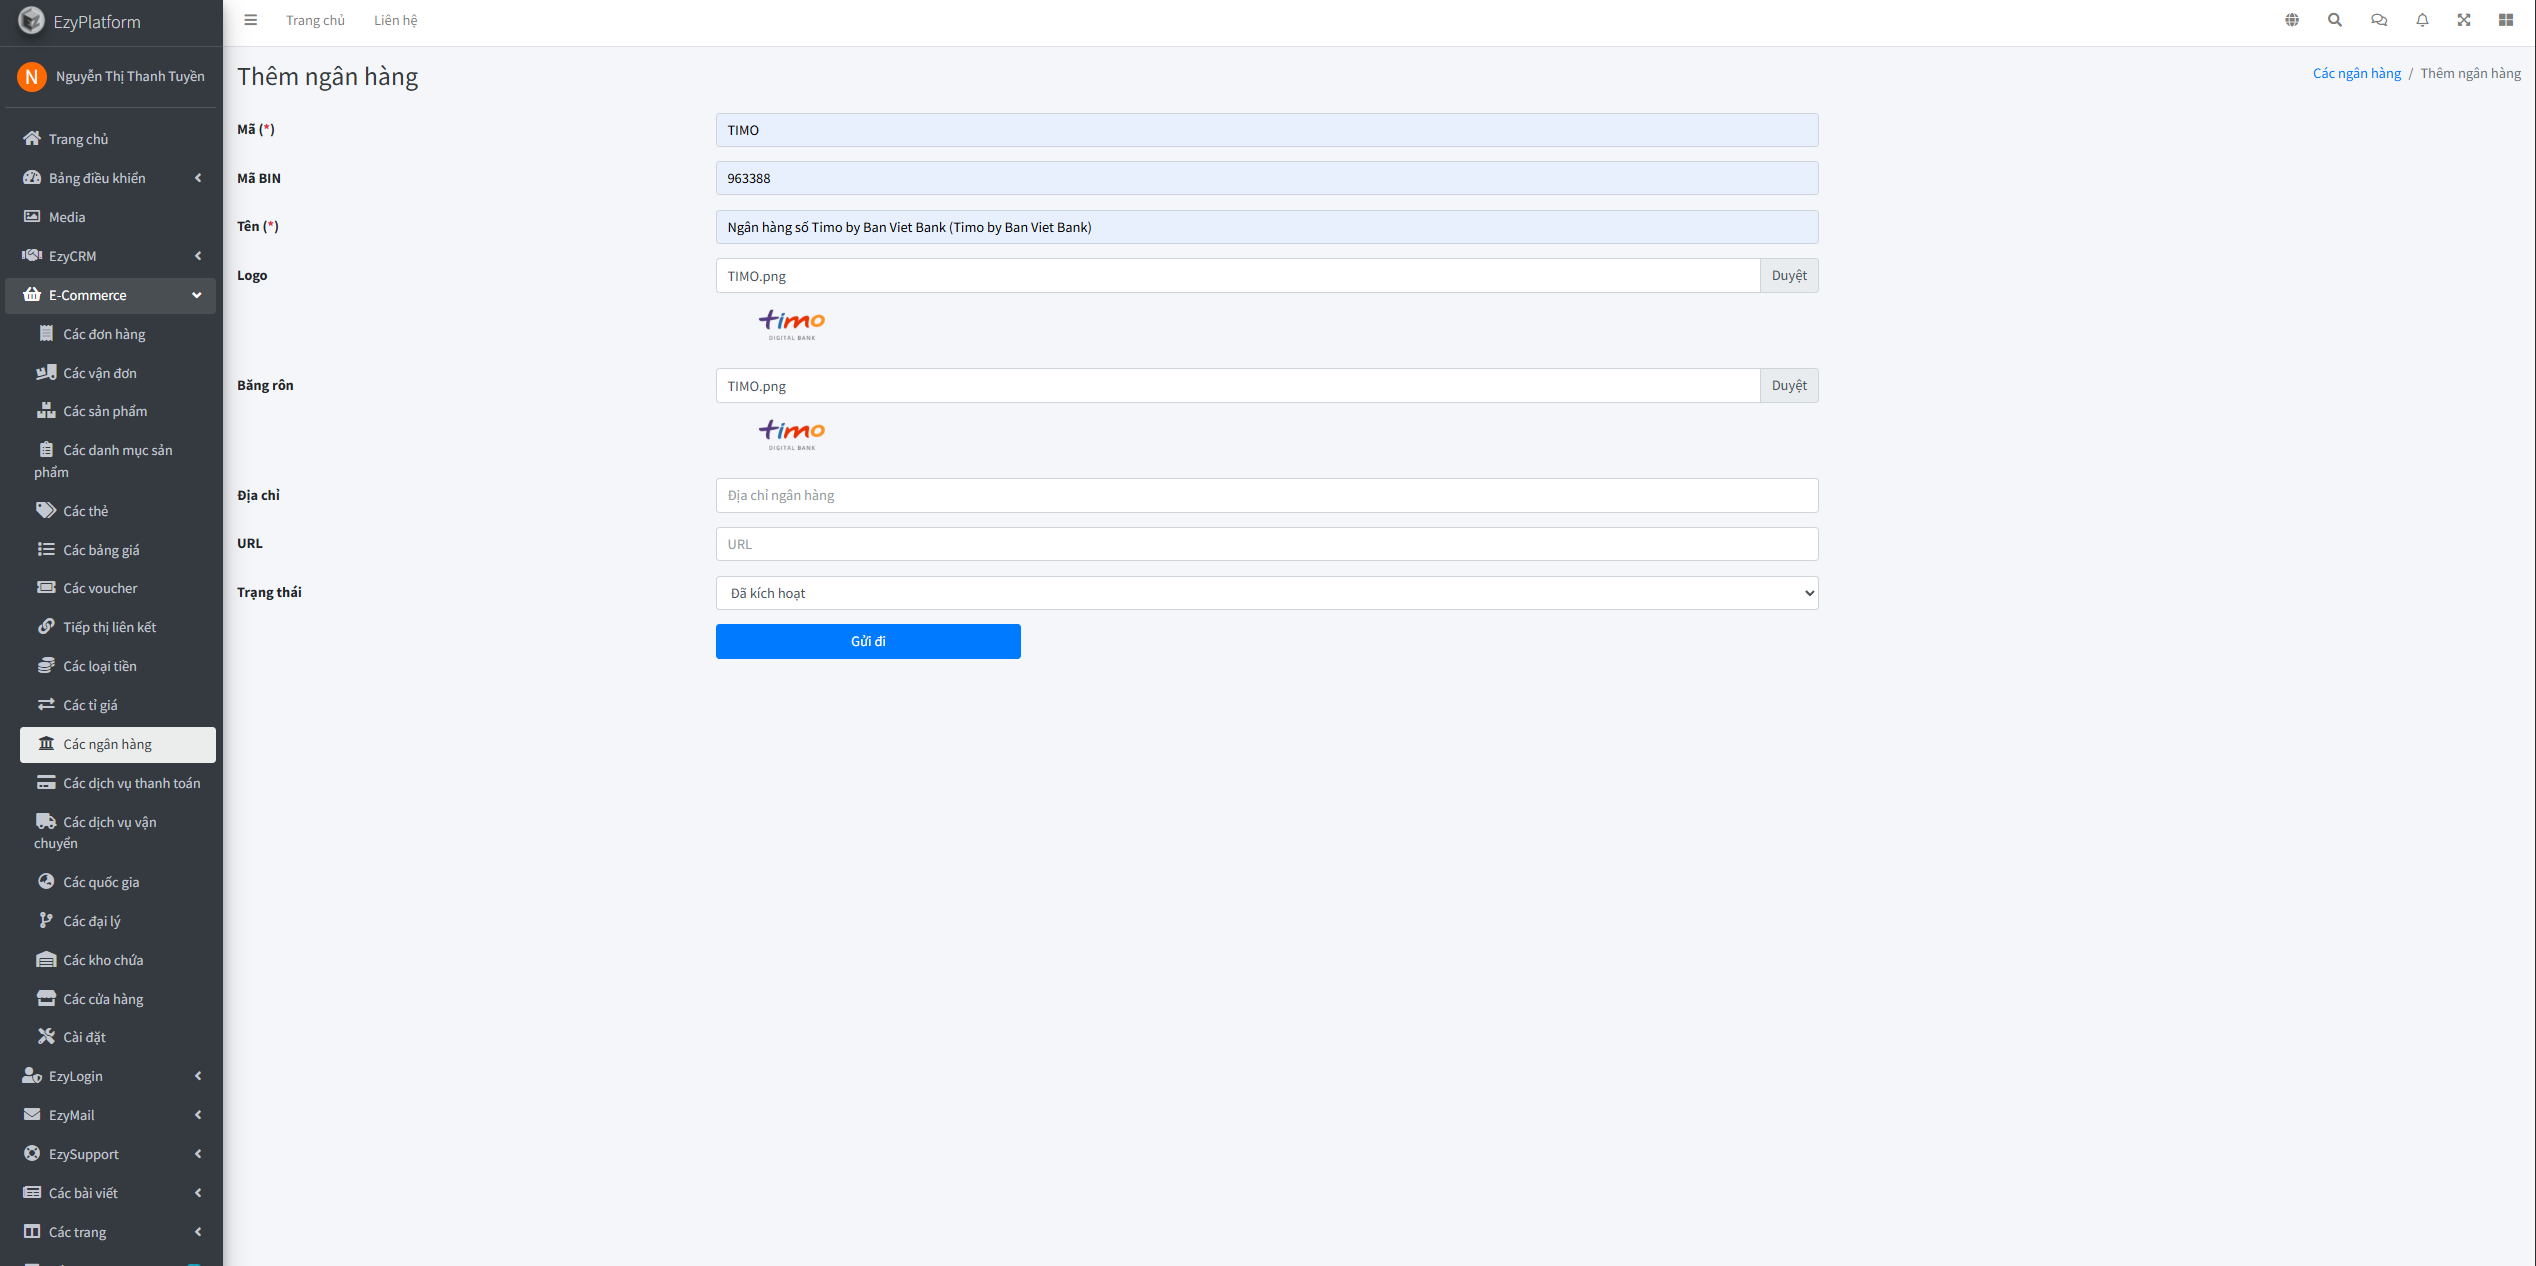Go to Các dịch vụ thanh toán
This screenshot has height=1266, width=2536.
tap(131, 783)
